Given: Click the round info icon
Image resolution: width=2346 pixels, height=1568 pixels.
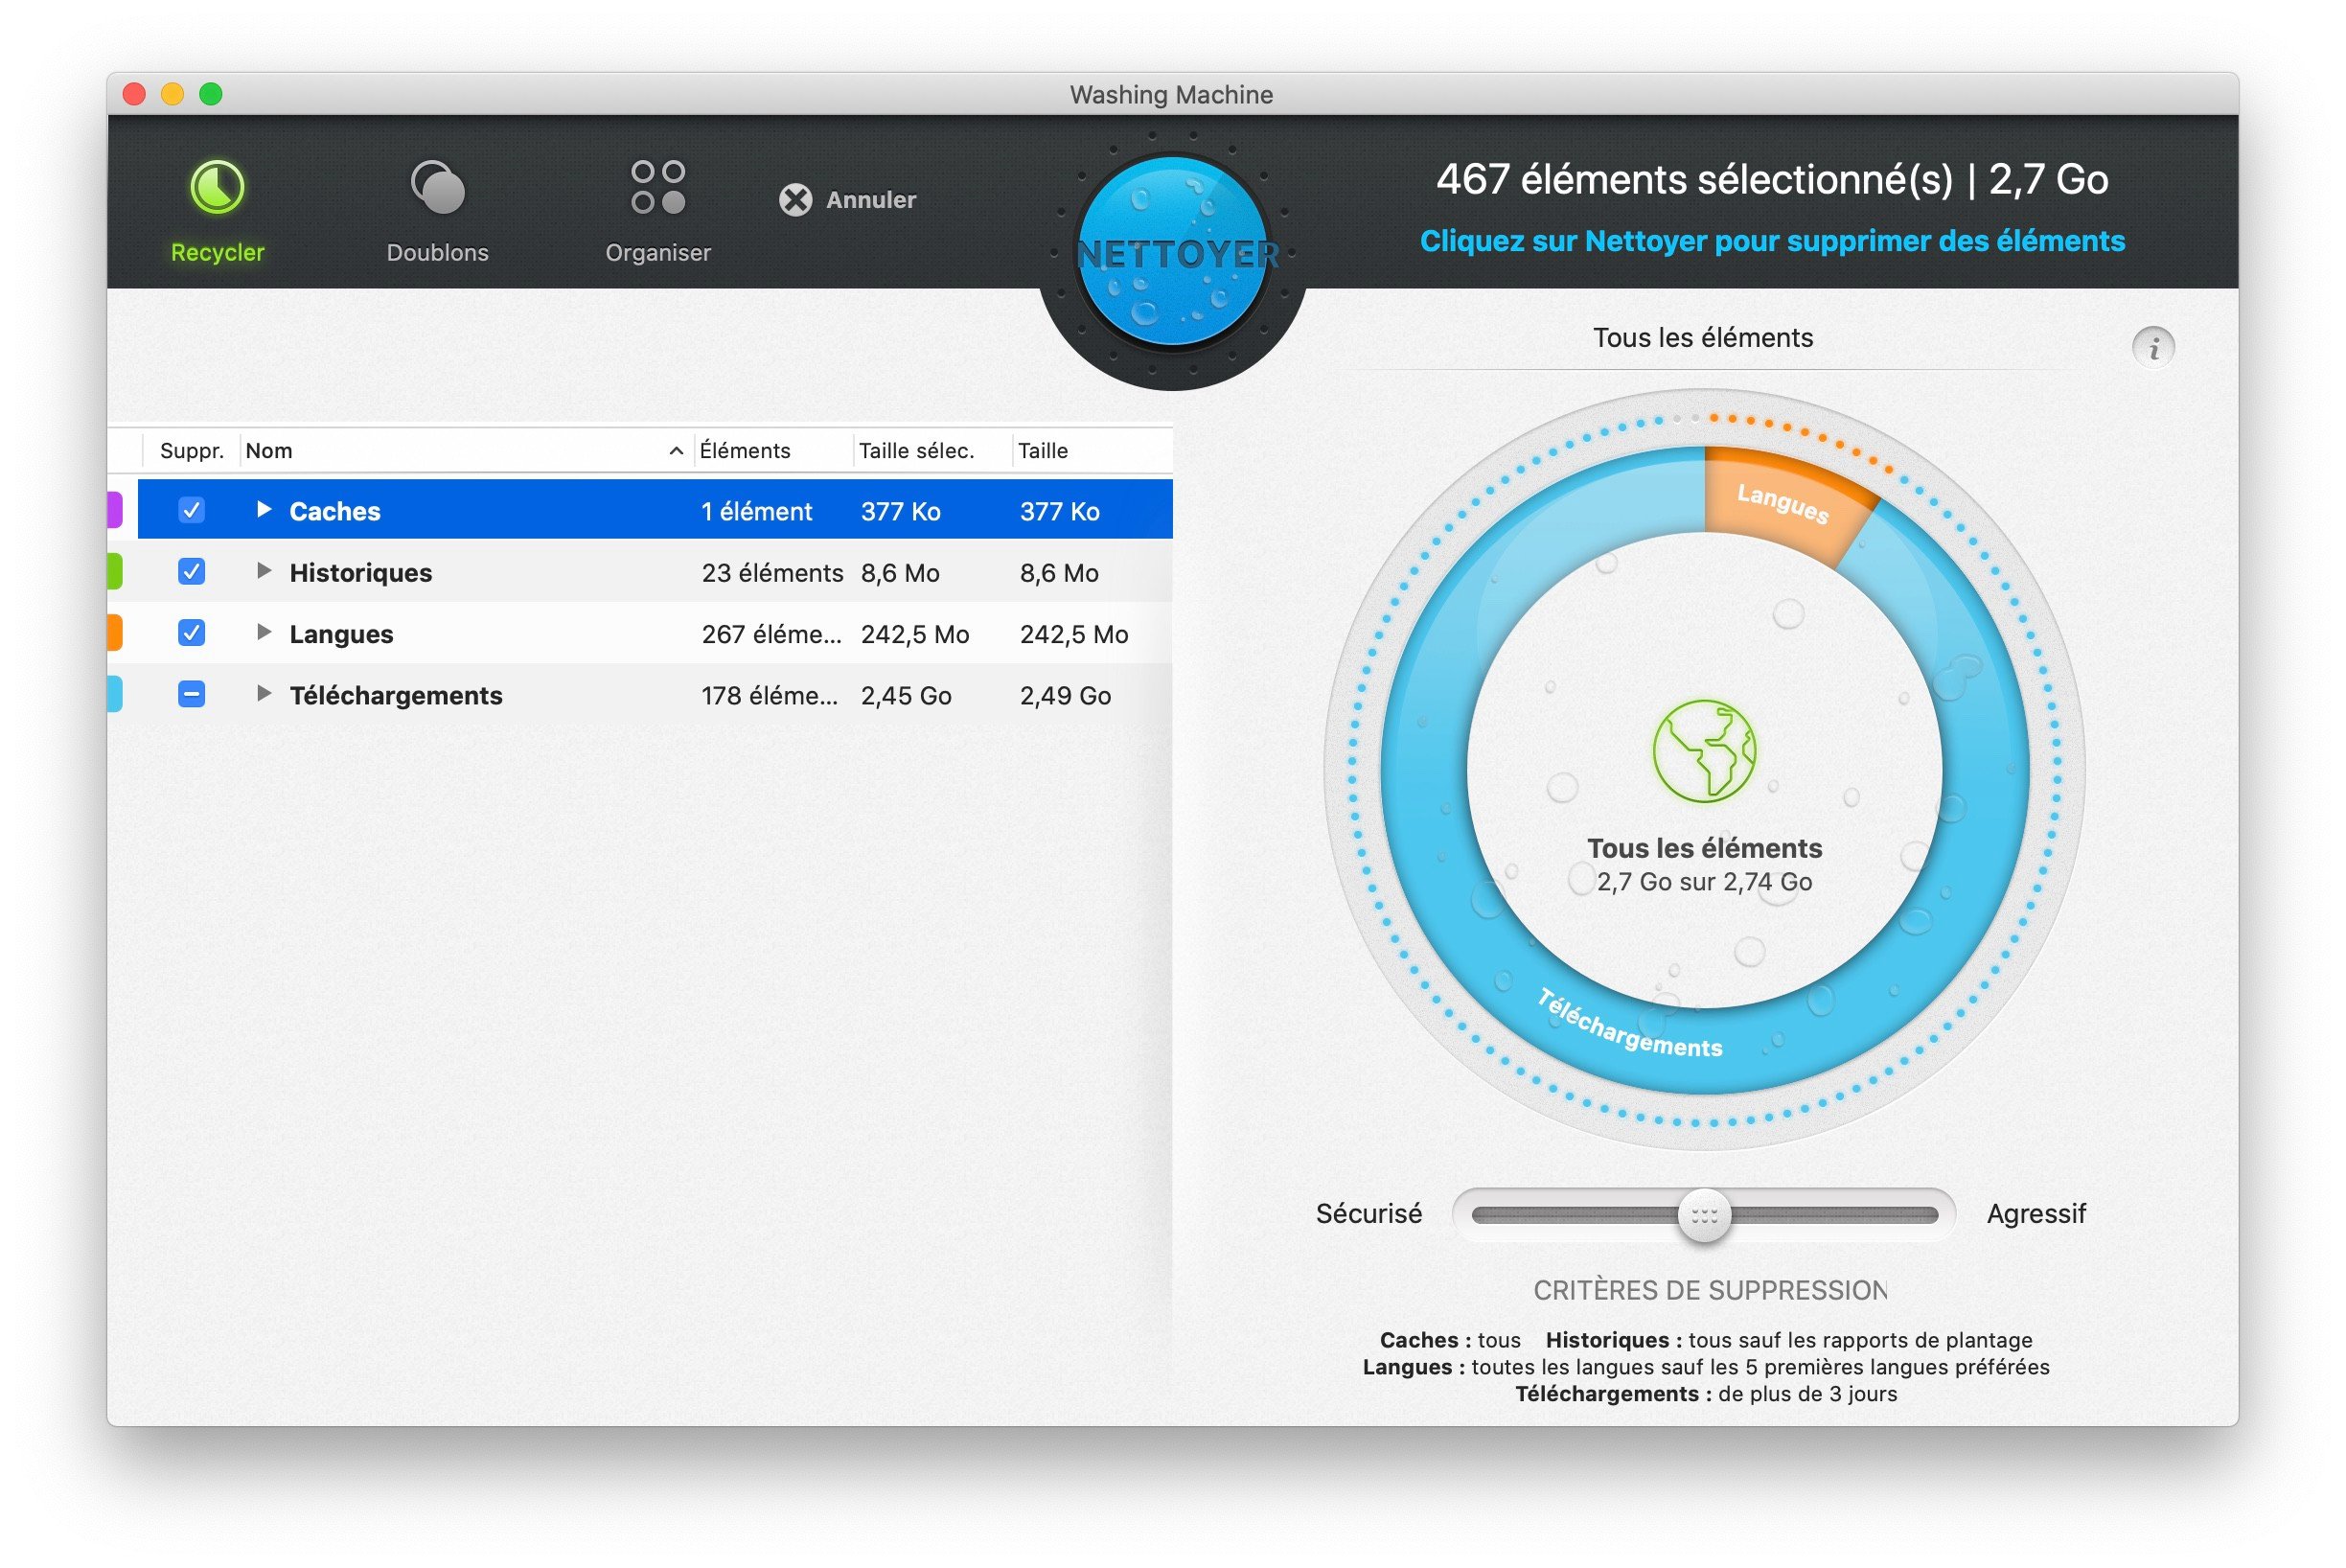Looking at the screenshot, I should [2153, 348].
